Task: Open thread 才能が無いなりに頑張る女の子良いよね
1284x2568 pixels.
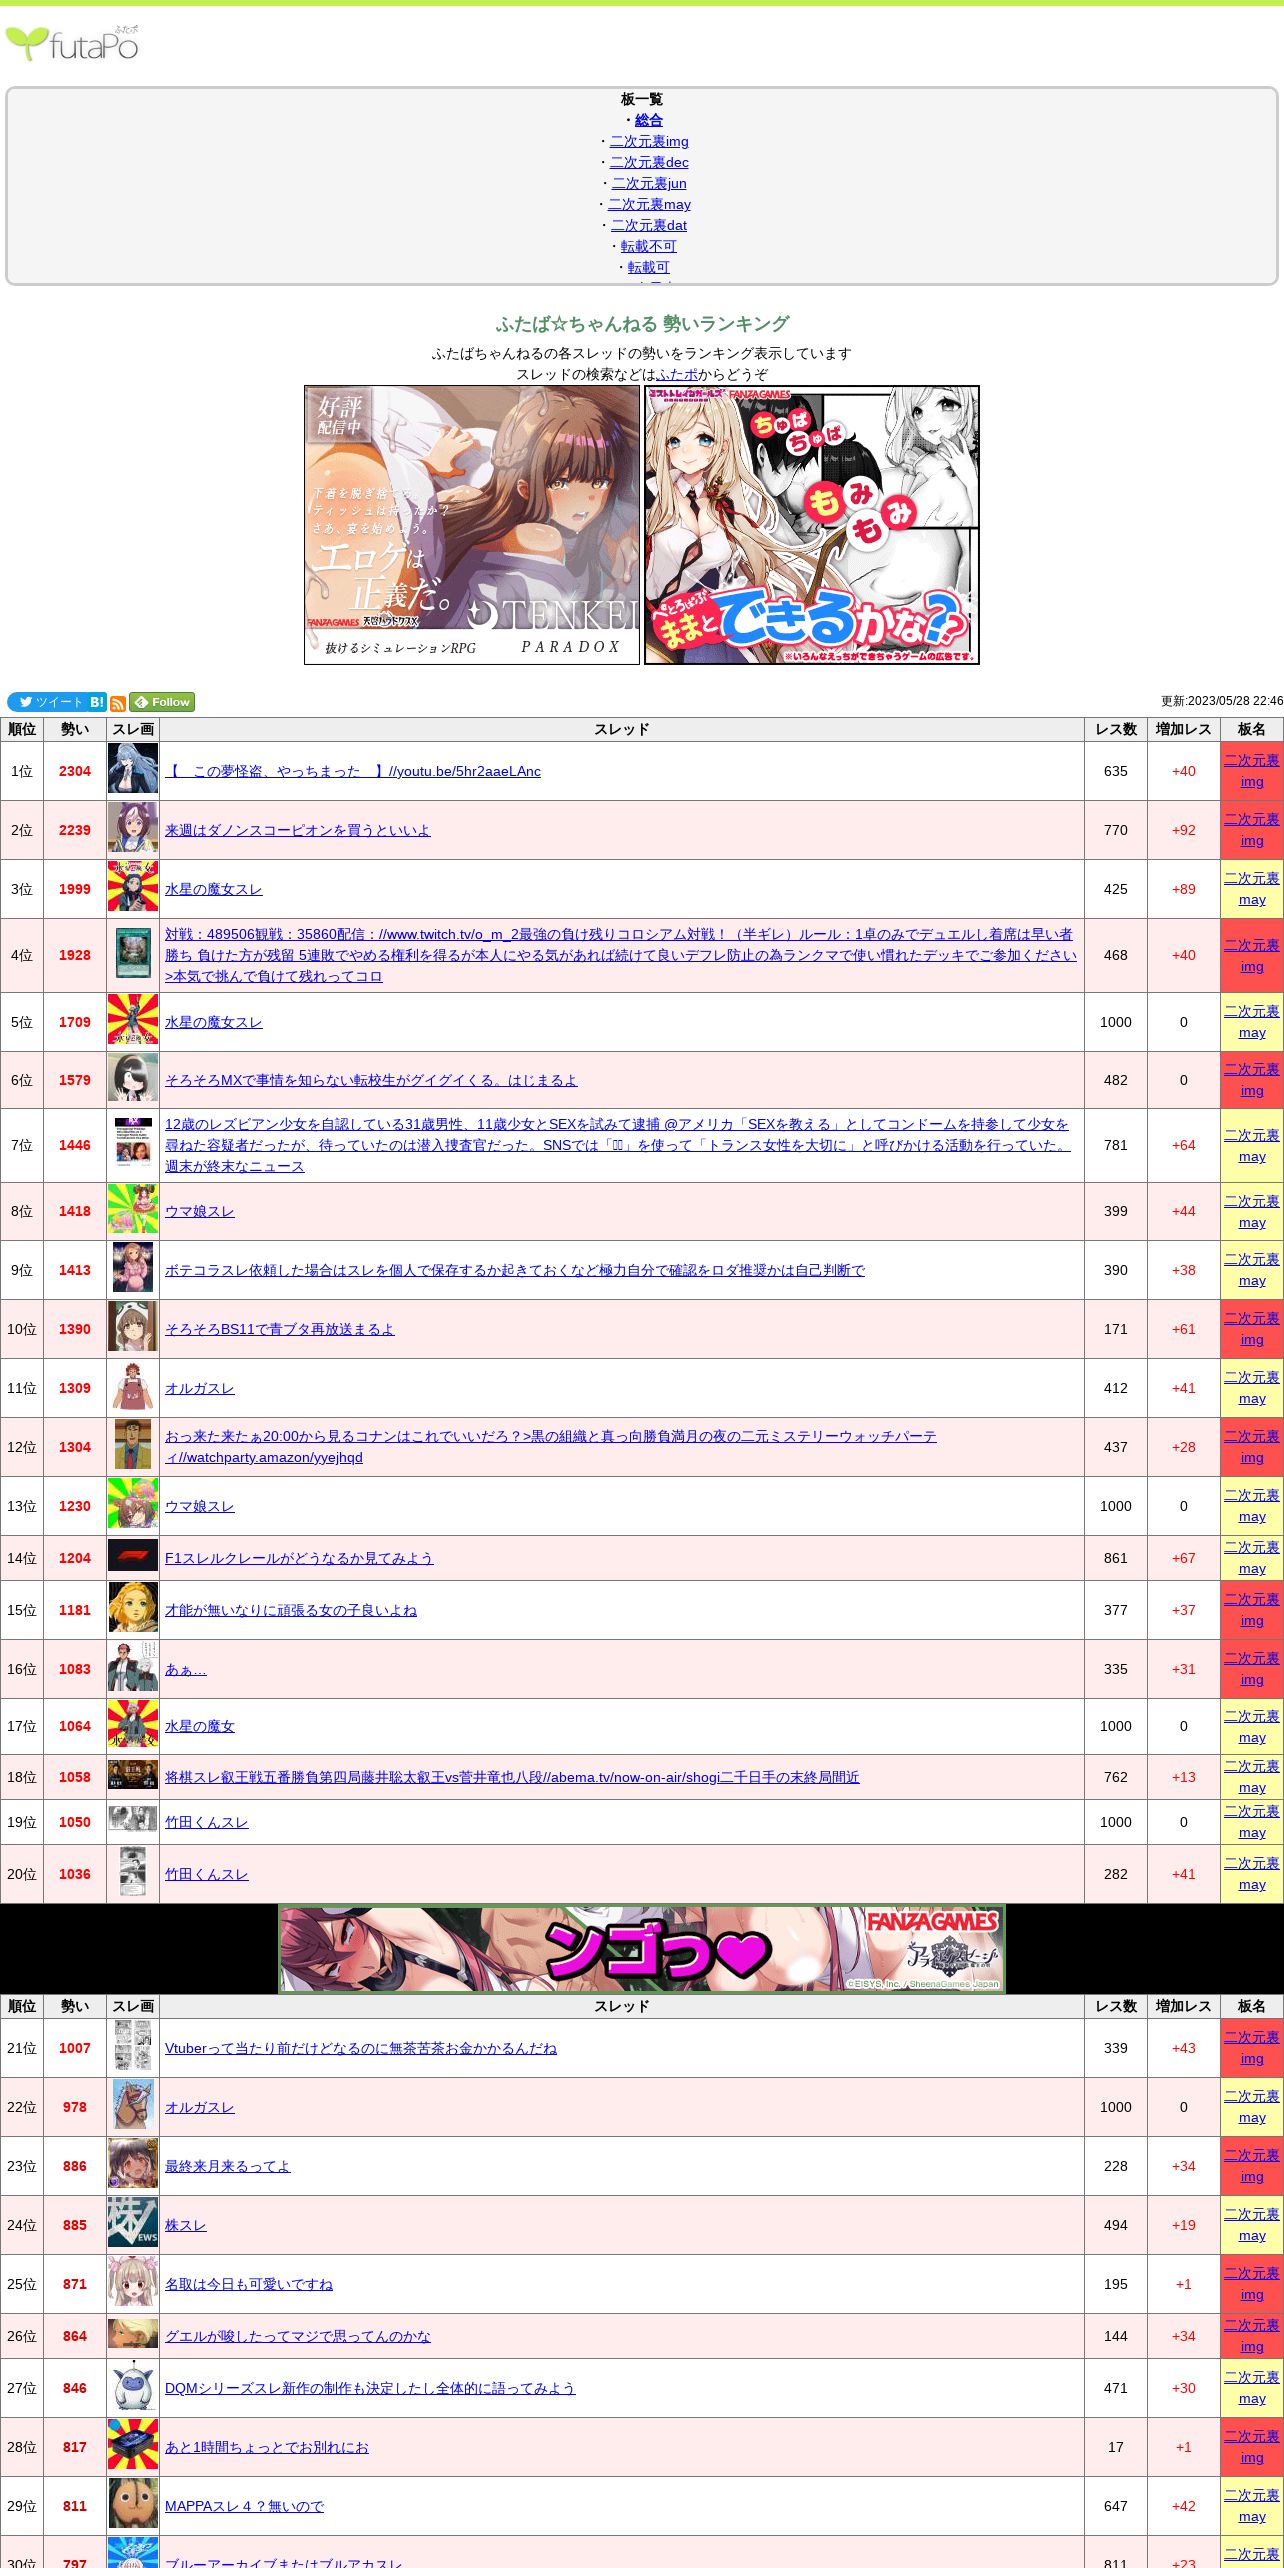Action: click(x=291, y=1610)
